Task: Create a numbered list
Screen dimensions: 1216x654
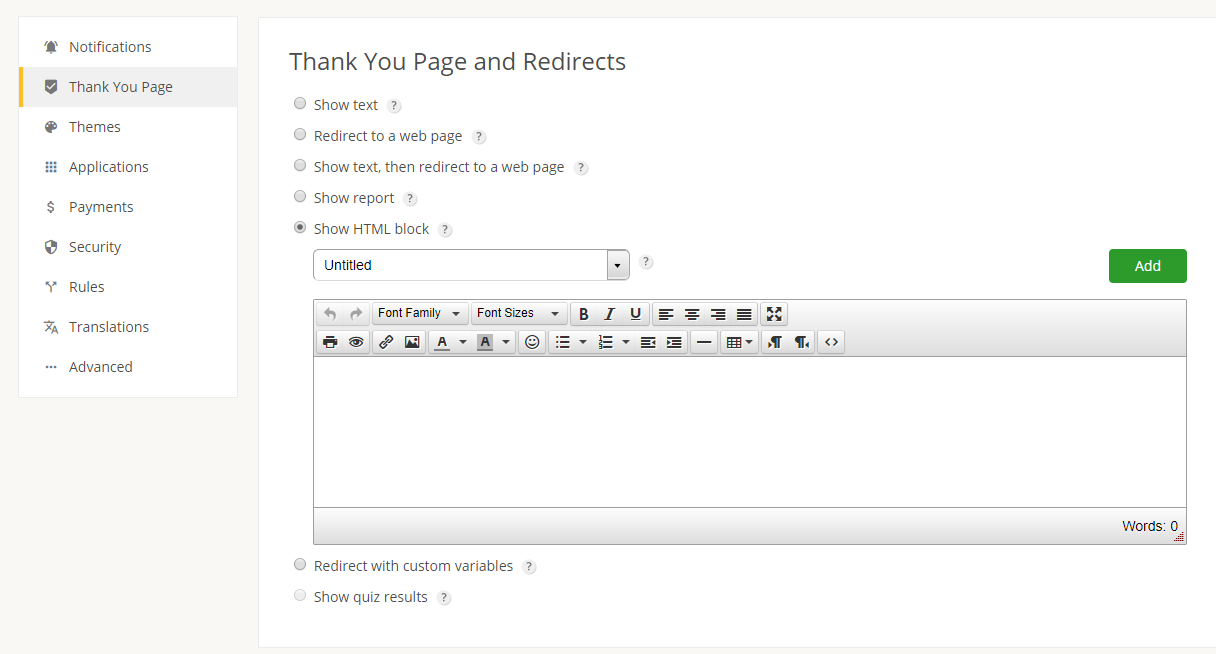Action: tap(605, 342)
